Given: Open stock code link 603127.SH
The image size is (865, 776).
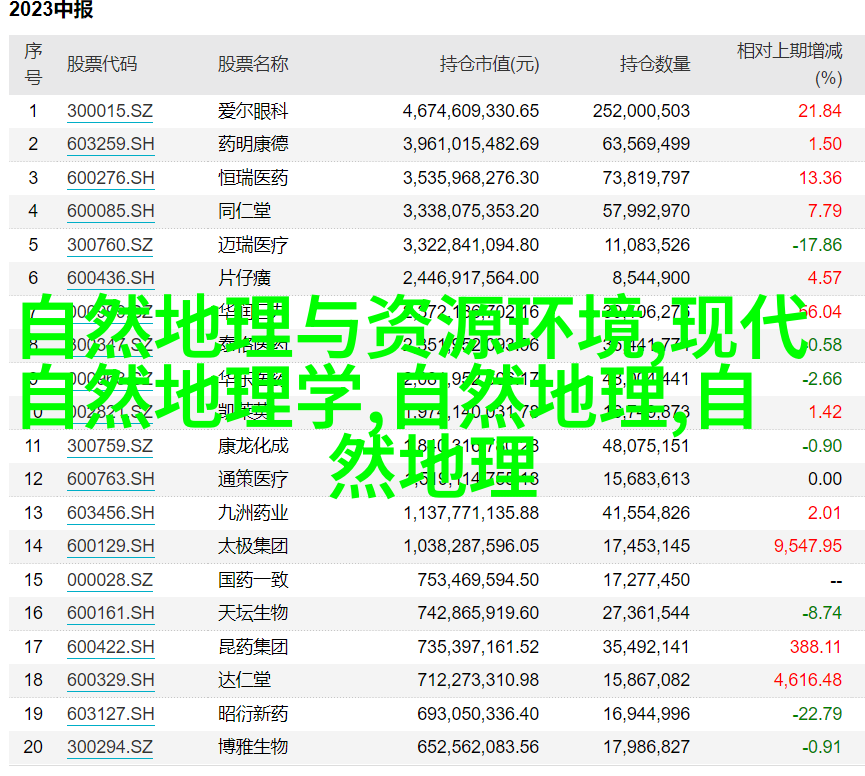Looking at the screenshot, I should coord(110,714).
